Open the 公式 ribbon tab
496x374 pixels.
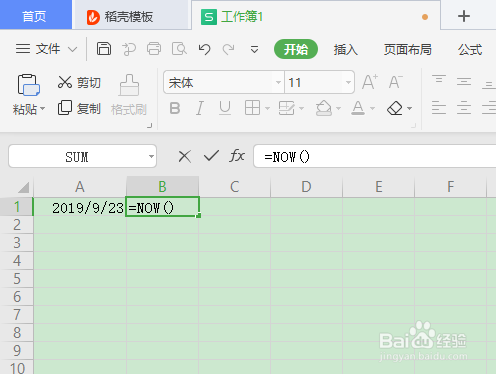[x=470, y=49]
